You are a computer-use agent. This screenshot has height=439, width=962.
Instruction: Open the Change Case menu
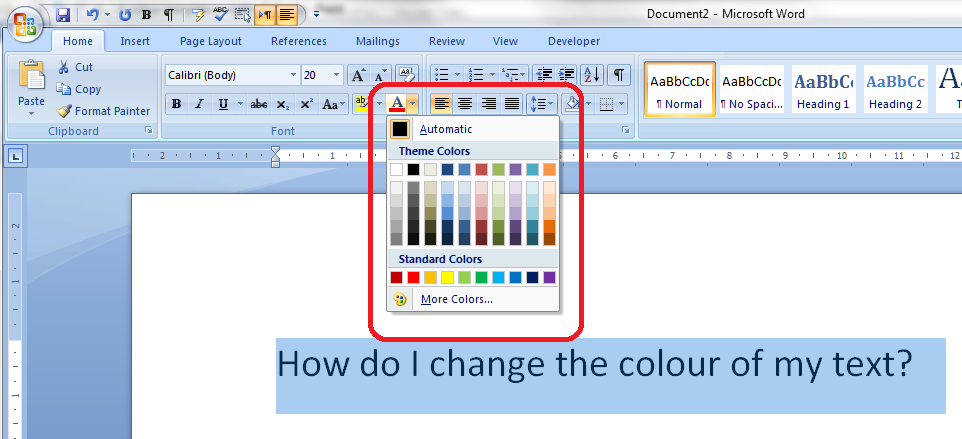[334, 104]
